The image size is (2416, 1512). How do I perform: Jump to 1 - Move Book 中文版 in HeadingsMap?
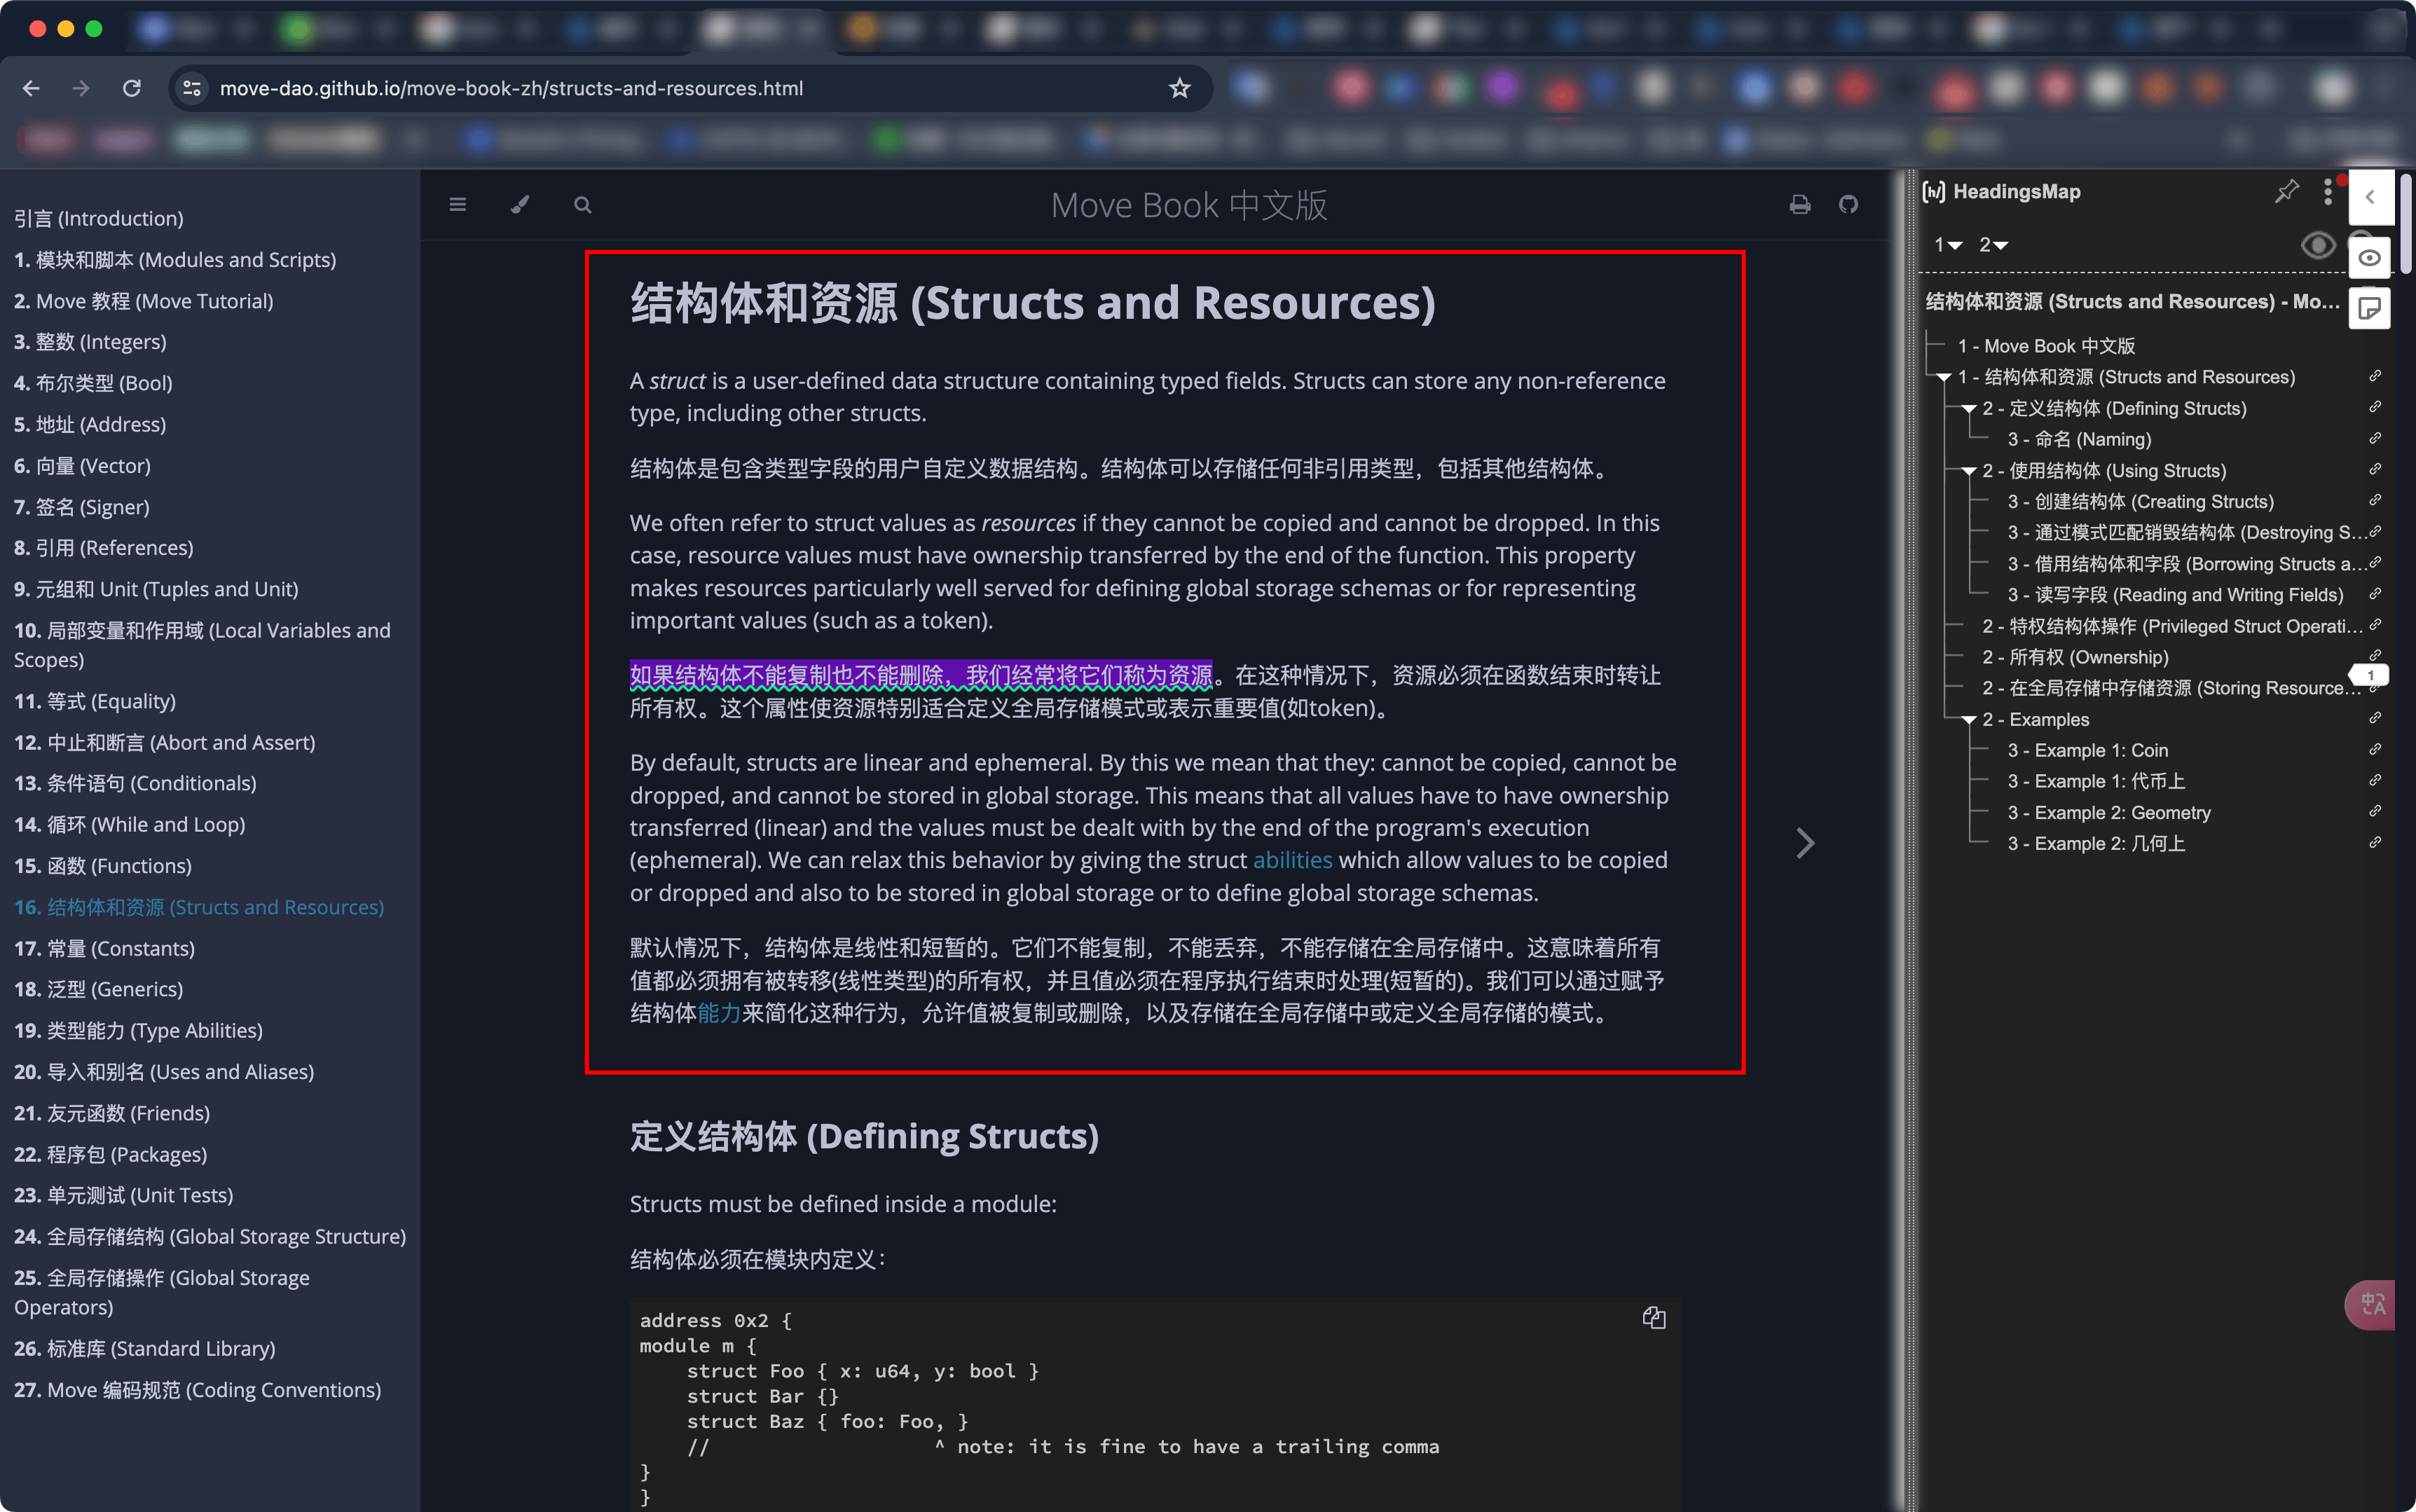pos(2046,346)
